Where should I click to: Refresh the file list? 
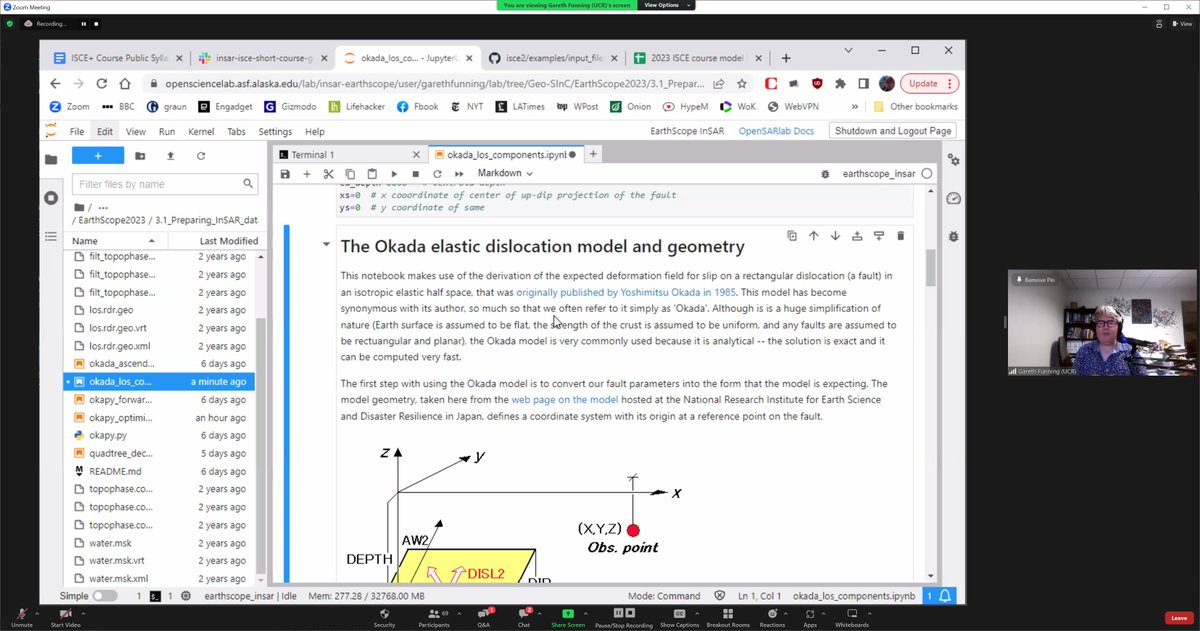point(201,156)
